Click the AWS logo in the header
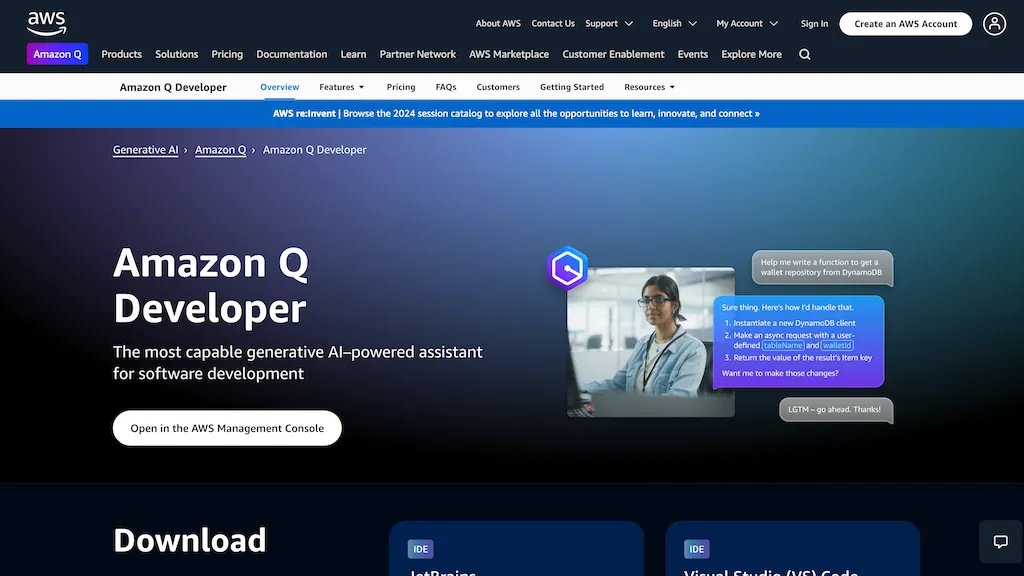The height and width of the screenshot is (576, 1024). point(46,23)
